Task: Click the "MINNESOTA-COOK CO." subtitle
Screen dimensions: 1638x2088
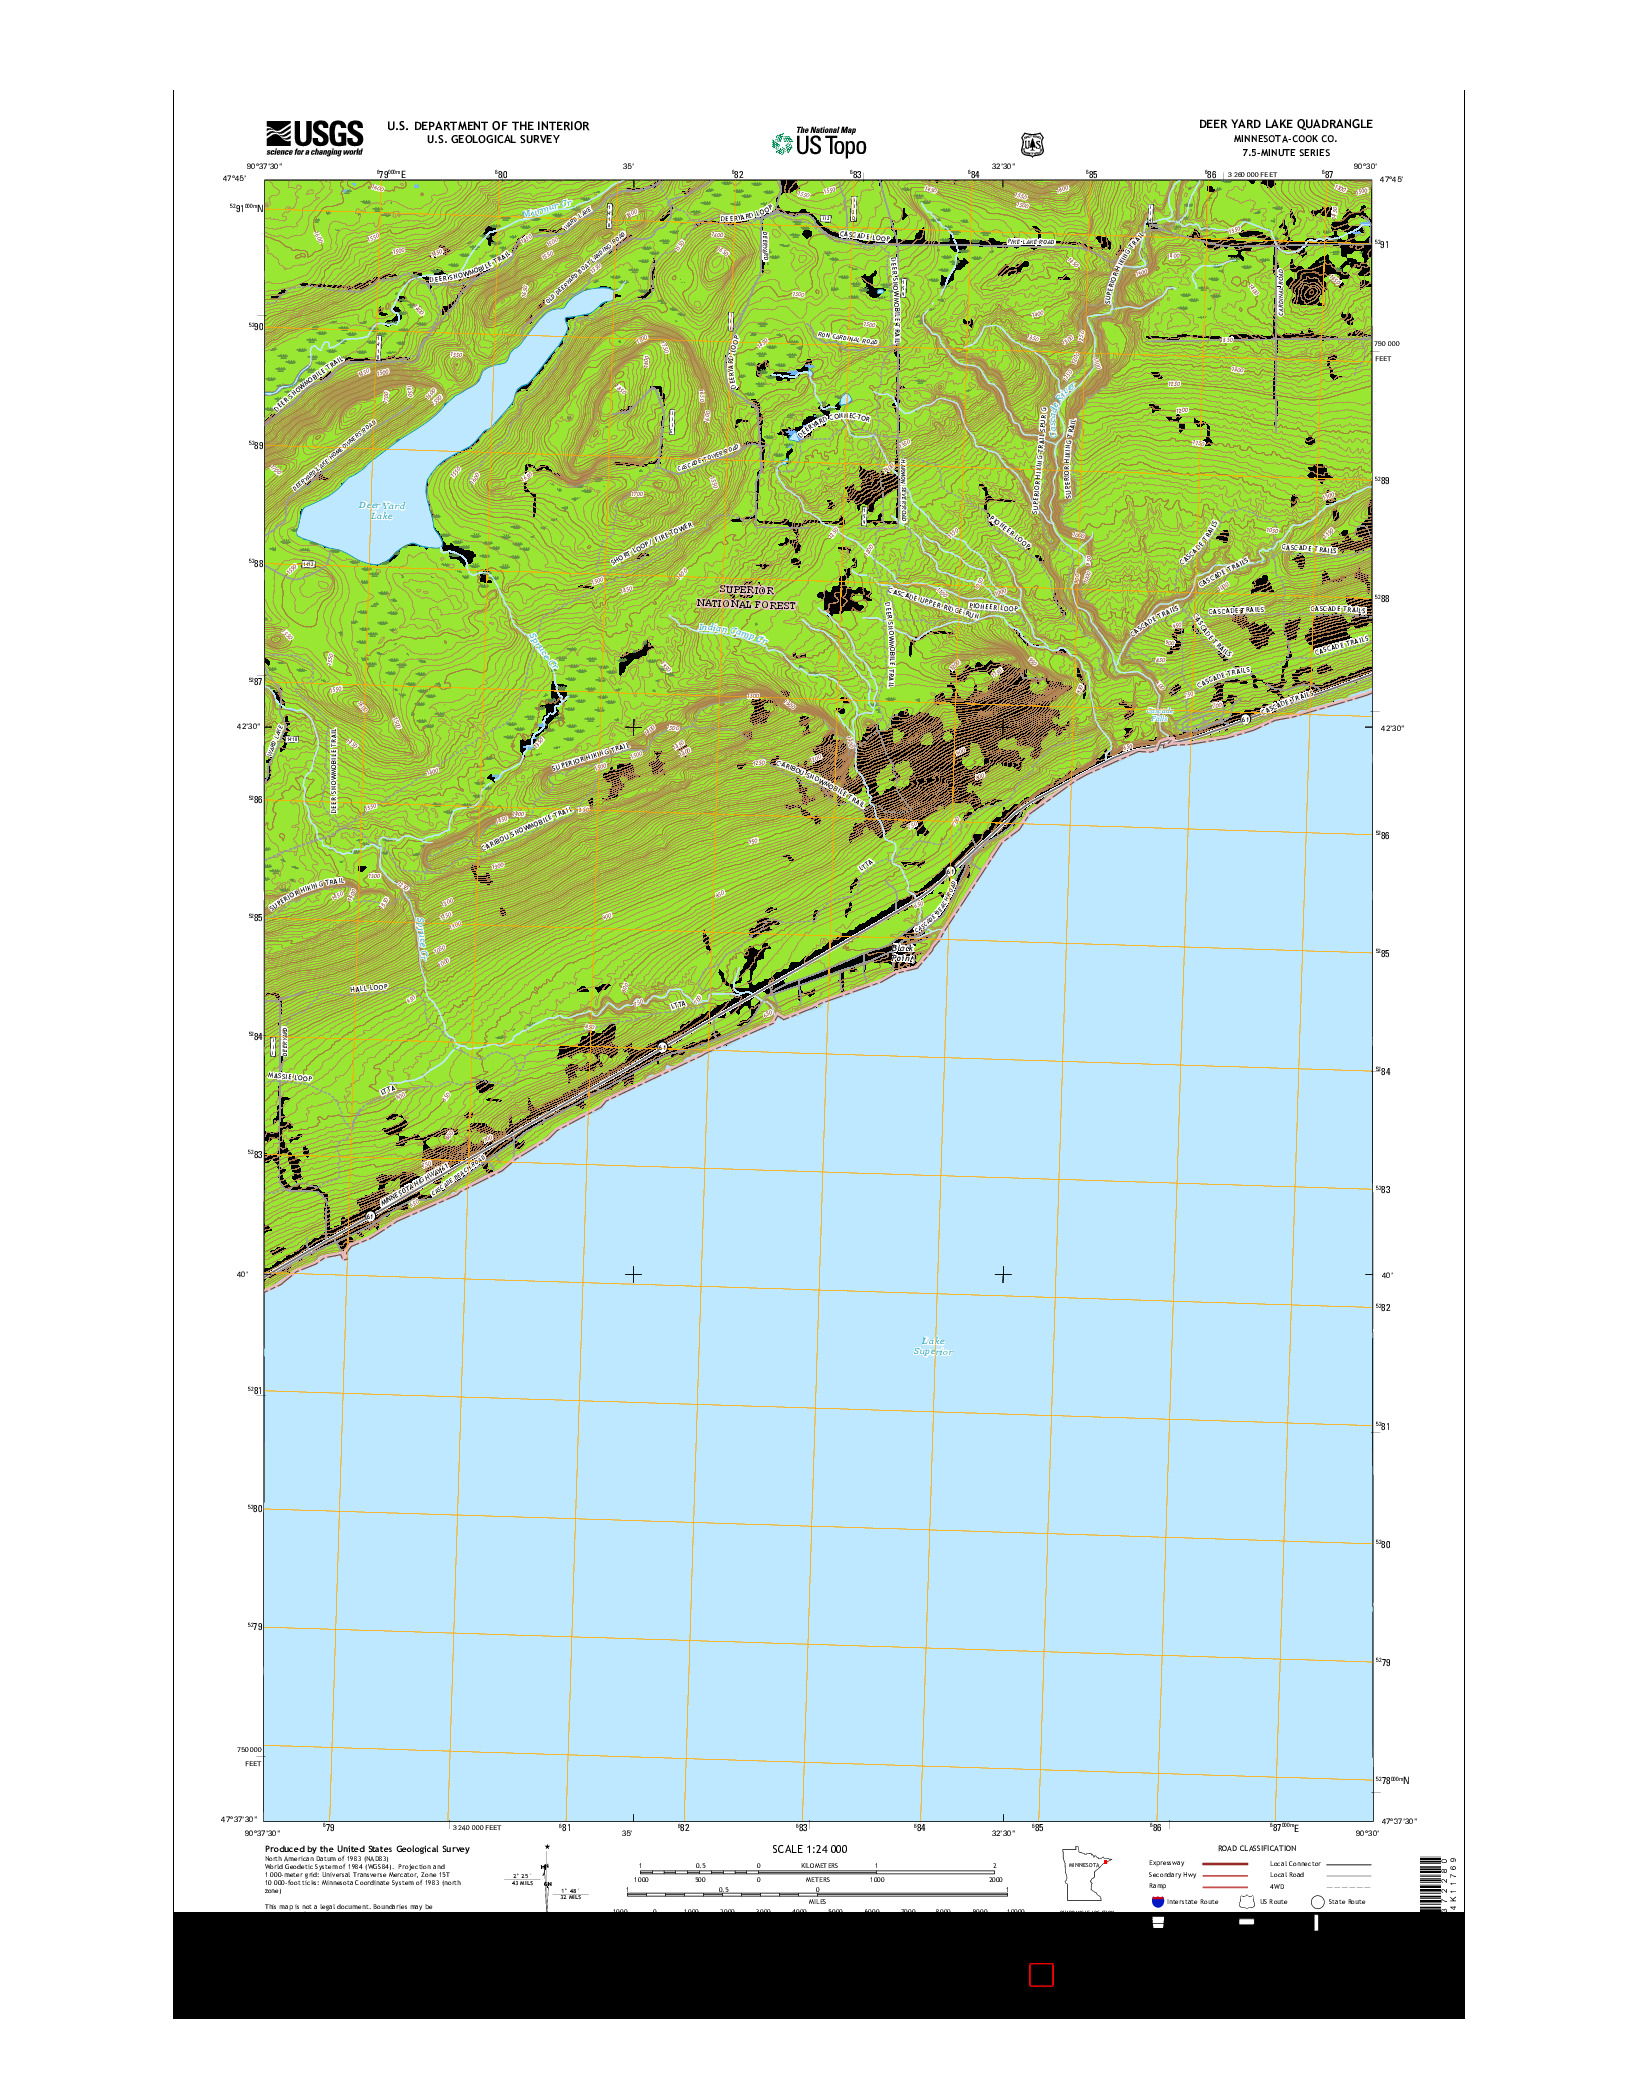Action: click(1285, 139)
